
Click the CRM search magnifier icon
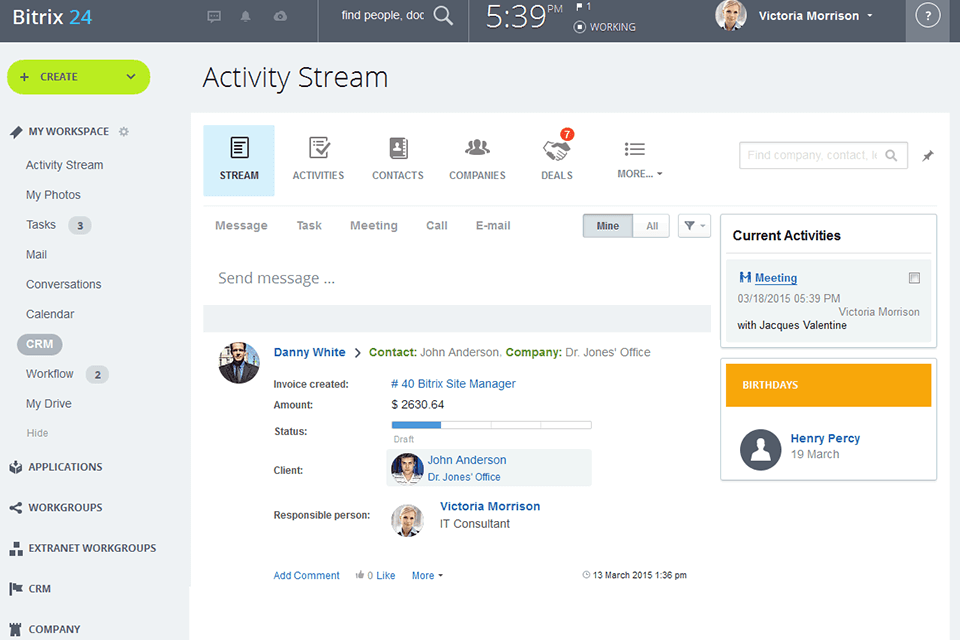tap(891, 156)
